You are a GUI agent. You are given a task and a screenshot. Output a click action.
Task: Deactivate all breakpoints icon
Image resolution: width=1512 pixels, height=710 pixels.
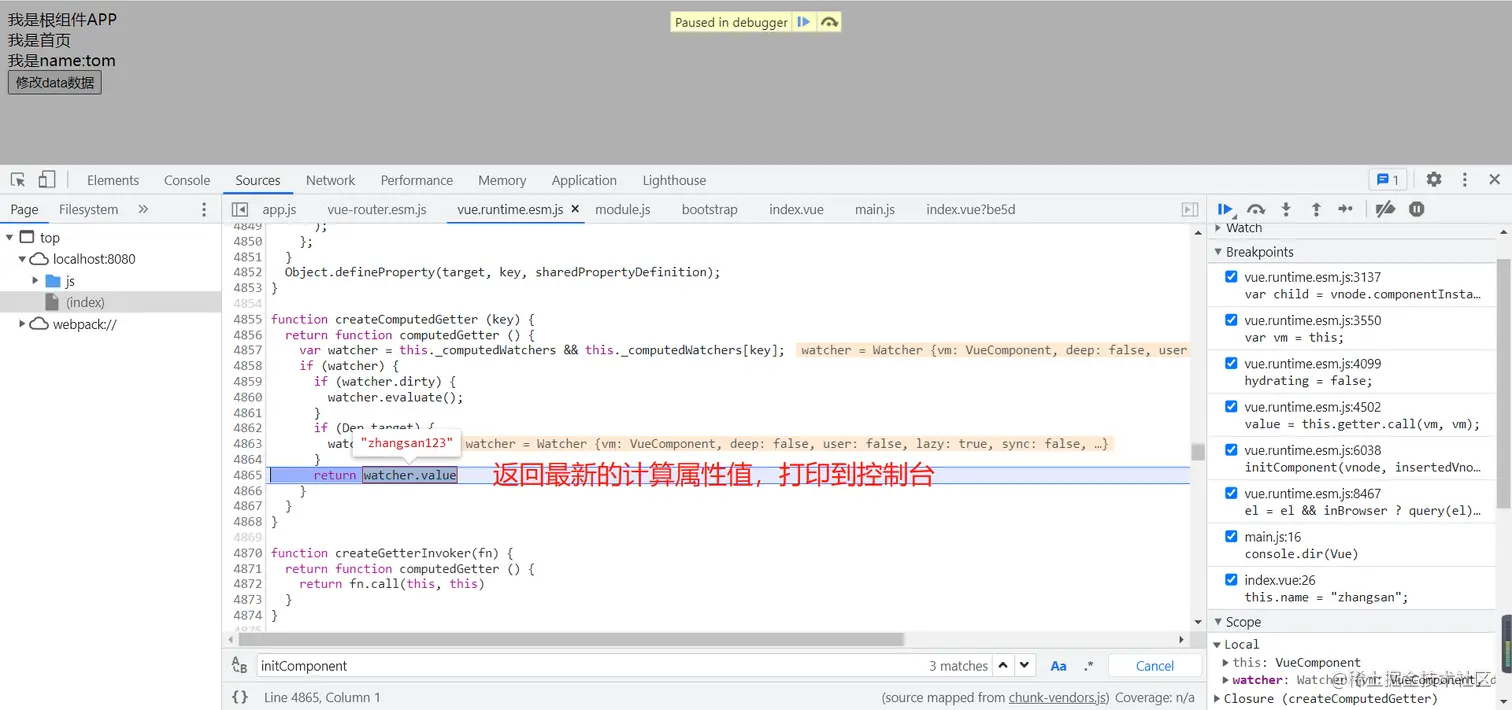tap(1385, 209)
